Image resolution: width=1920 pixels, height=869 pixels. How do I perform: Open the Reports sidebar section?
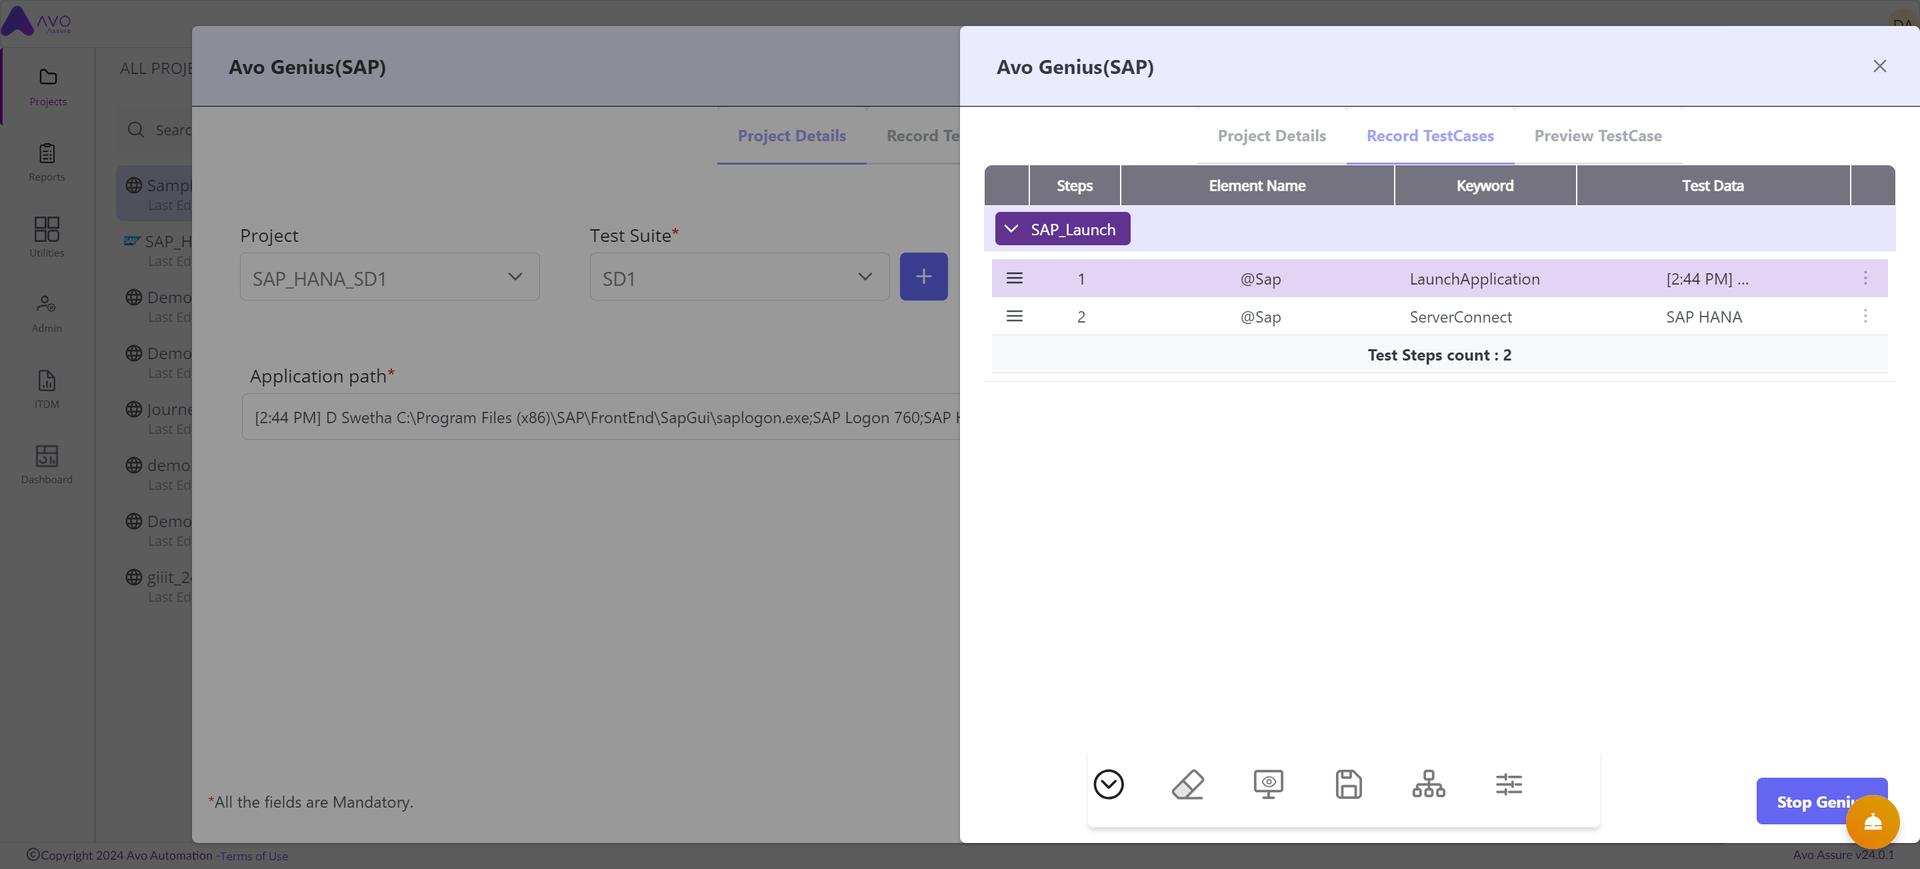[x=47, y=162]
